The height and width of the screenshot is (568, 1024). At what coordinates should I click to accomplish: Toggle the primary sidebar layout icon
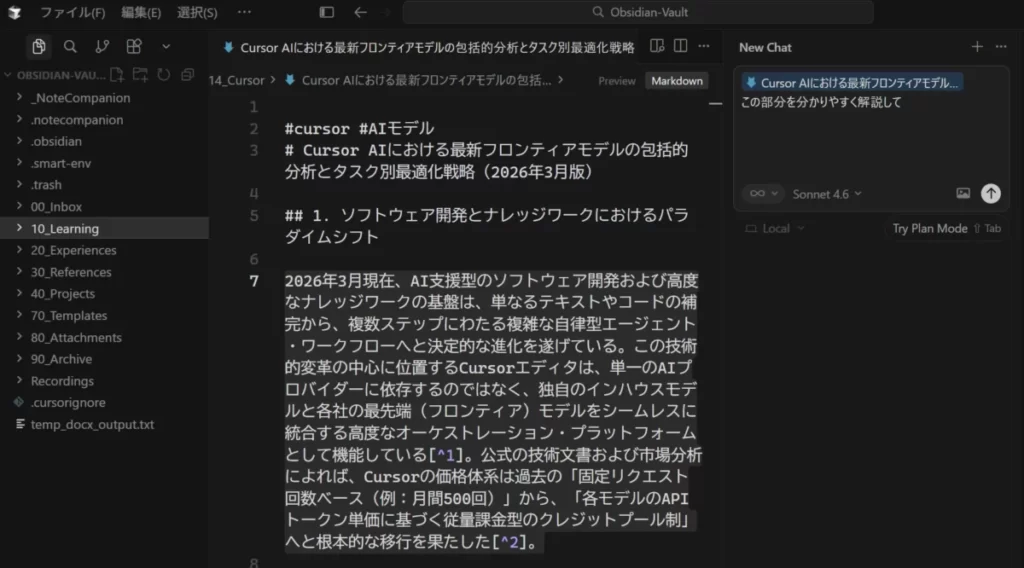(x=327, y=12)
